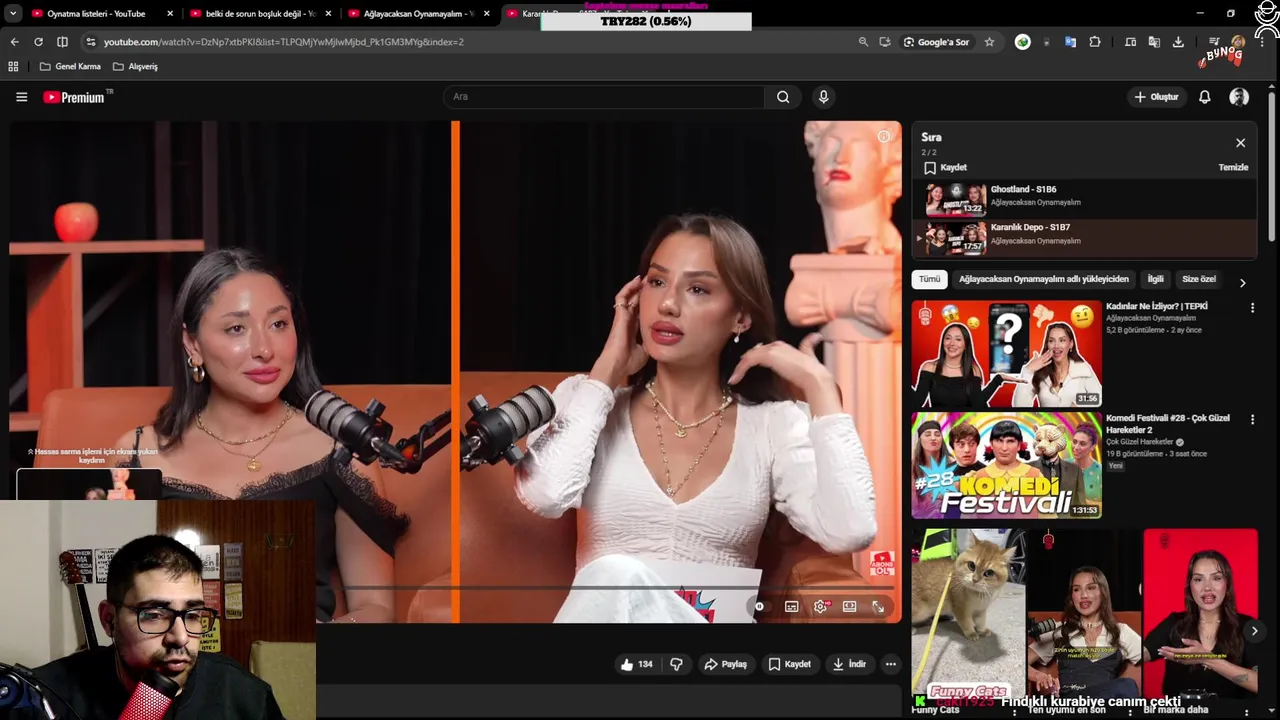Image resolution: width=1280 pixels, height=720 pixels.
Task: Expand the tab search dropdown arrow
Action: point(13,13)
